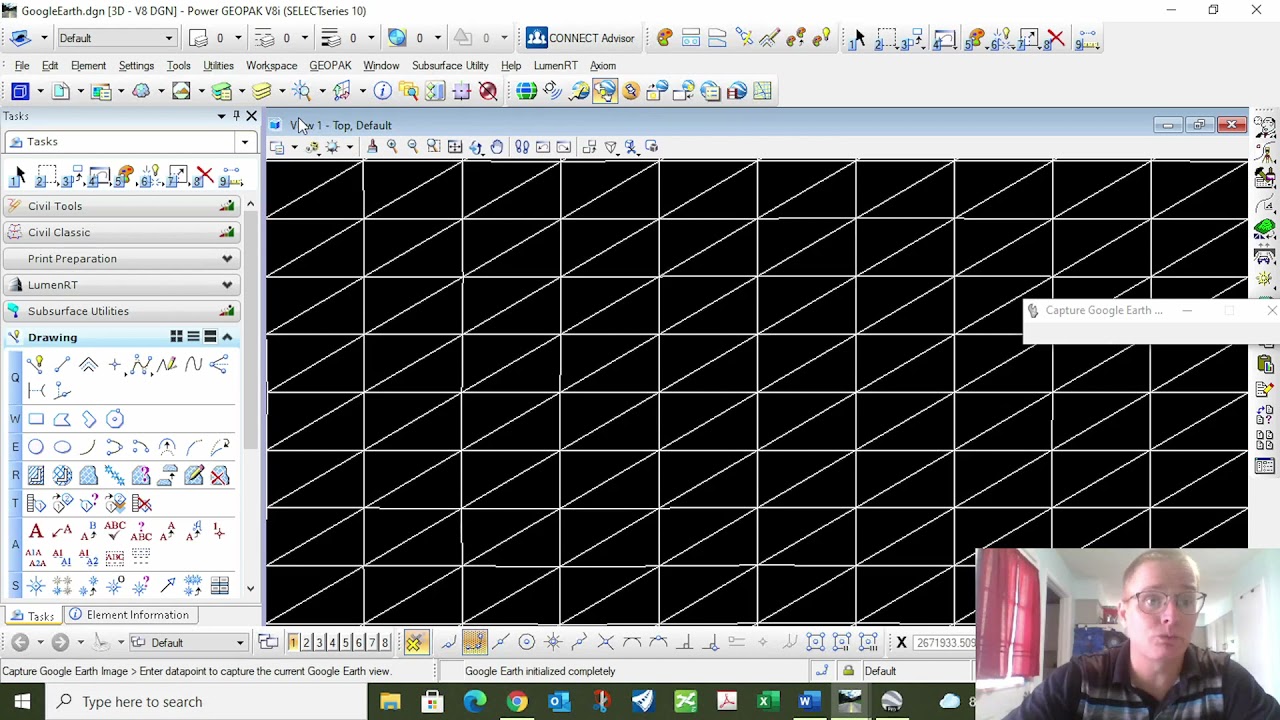Toggle AccuSnap snap mode button
This screenshot has height=720, width=1280.
click(x=414, y=642)
